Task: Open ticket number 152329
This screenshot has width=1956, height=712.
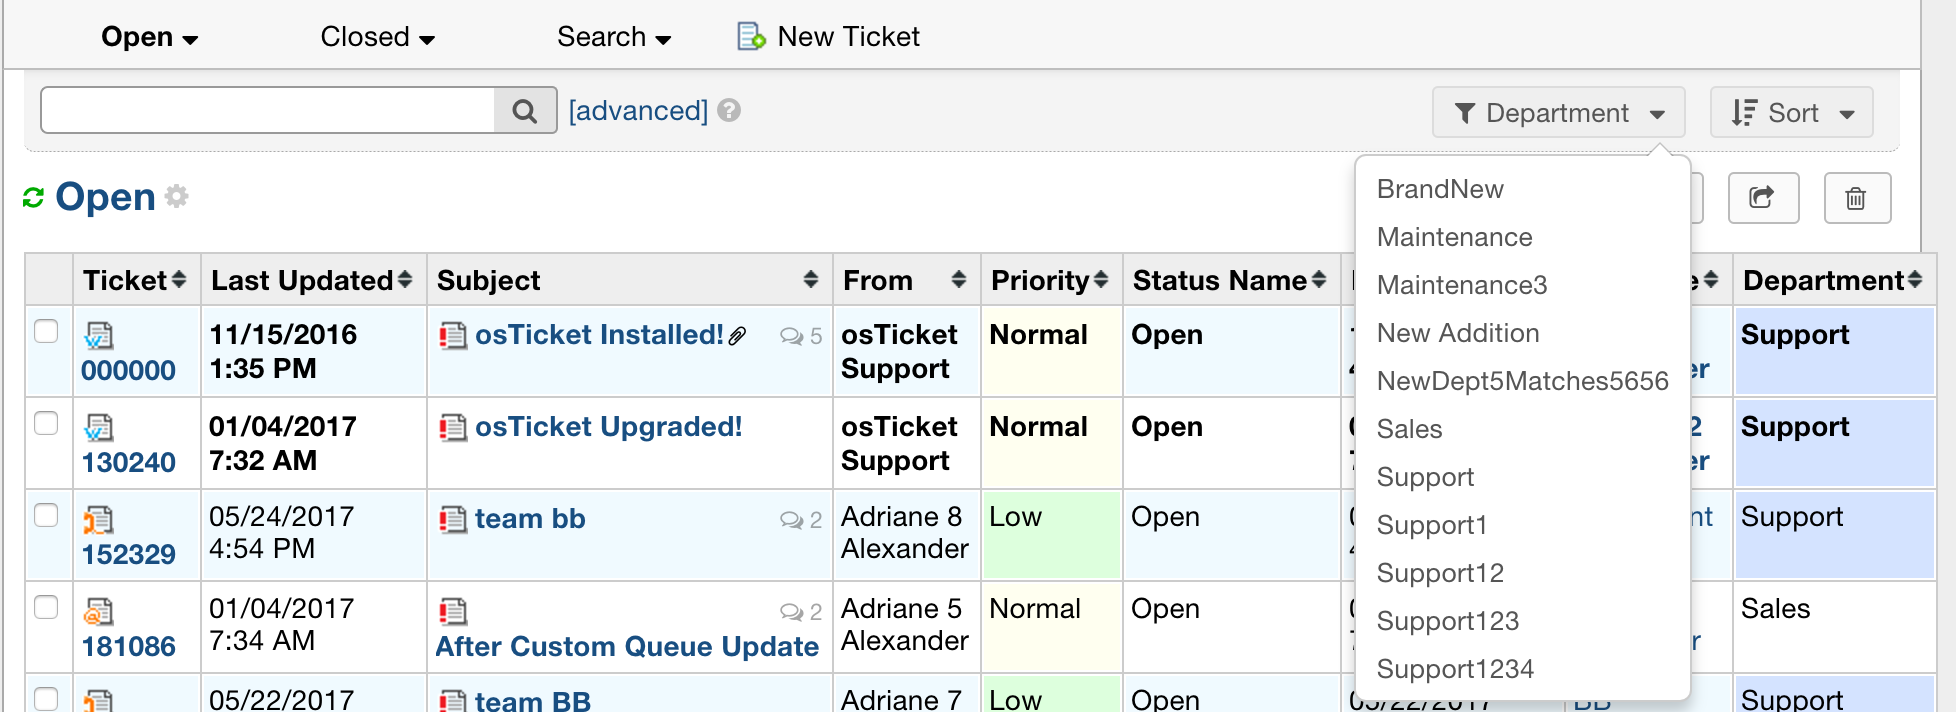Action: pos(128,555)
